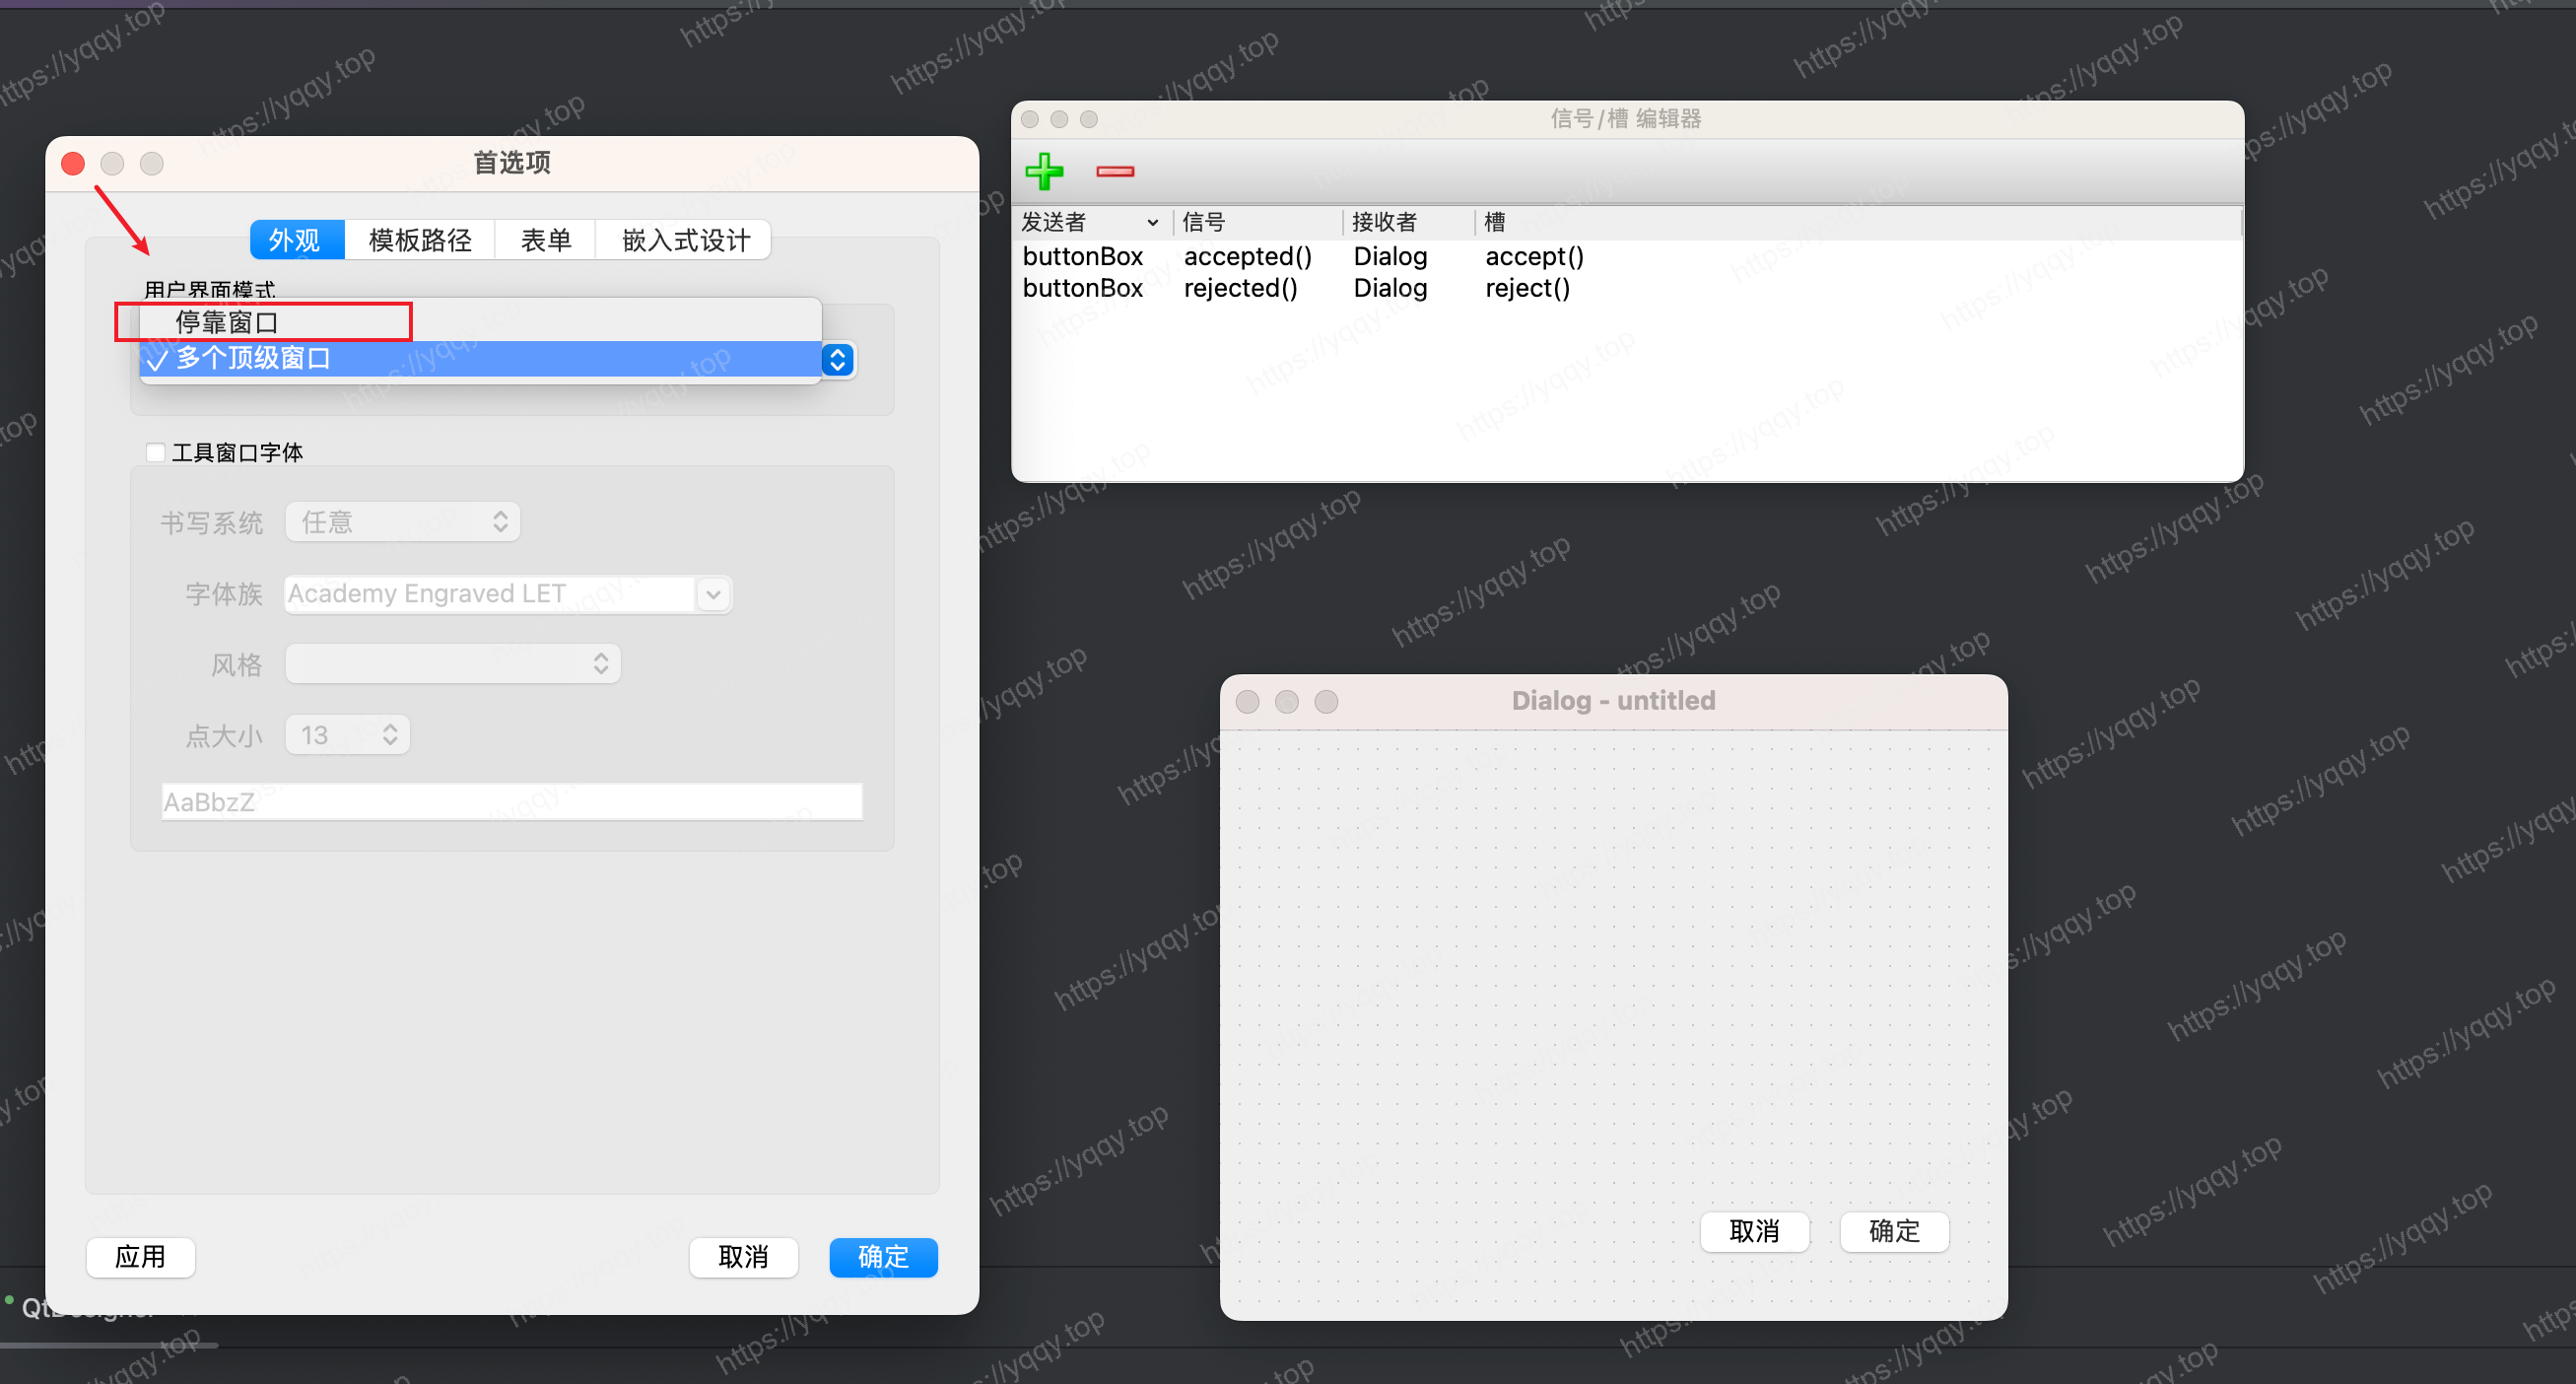Select 多个顶级窗口 option

coord(253,358)
